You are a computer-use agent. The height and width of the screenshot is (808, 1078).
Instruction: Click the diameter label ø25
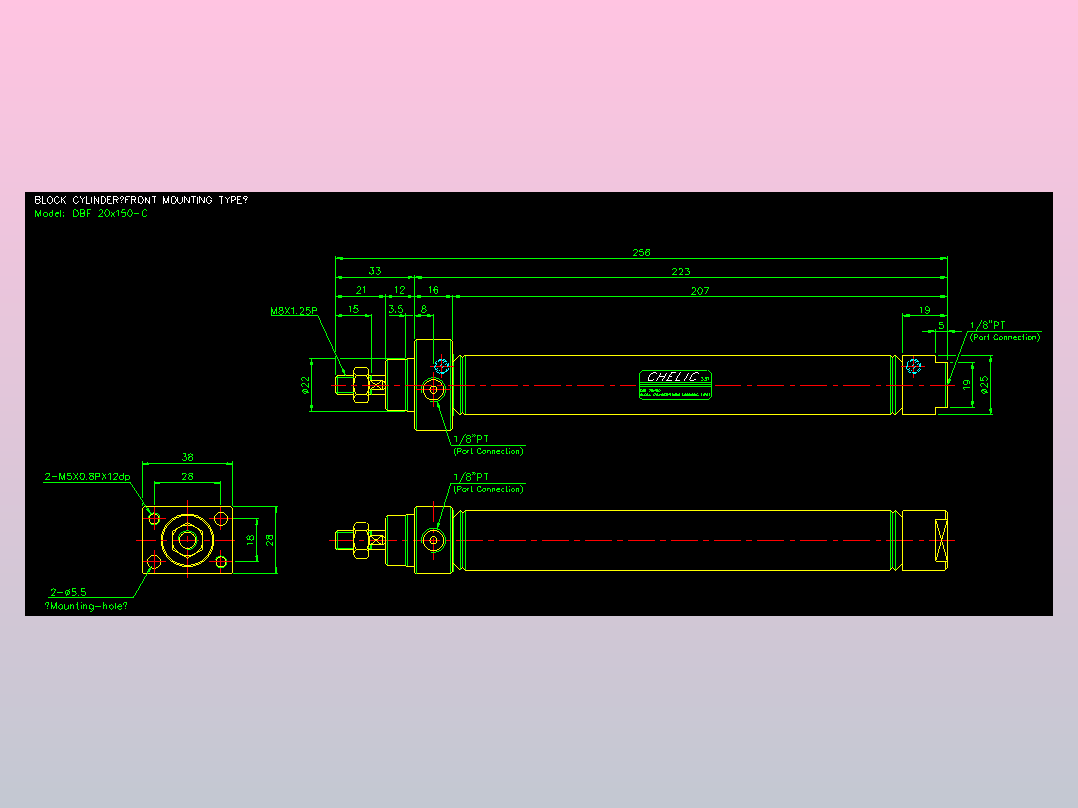[x=984, y=384]
